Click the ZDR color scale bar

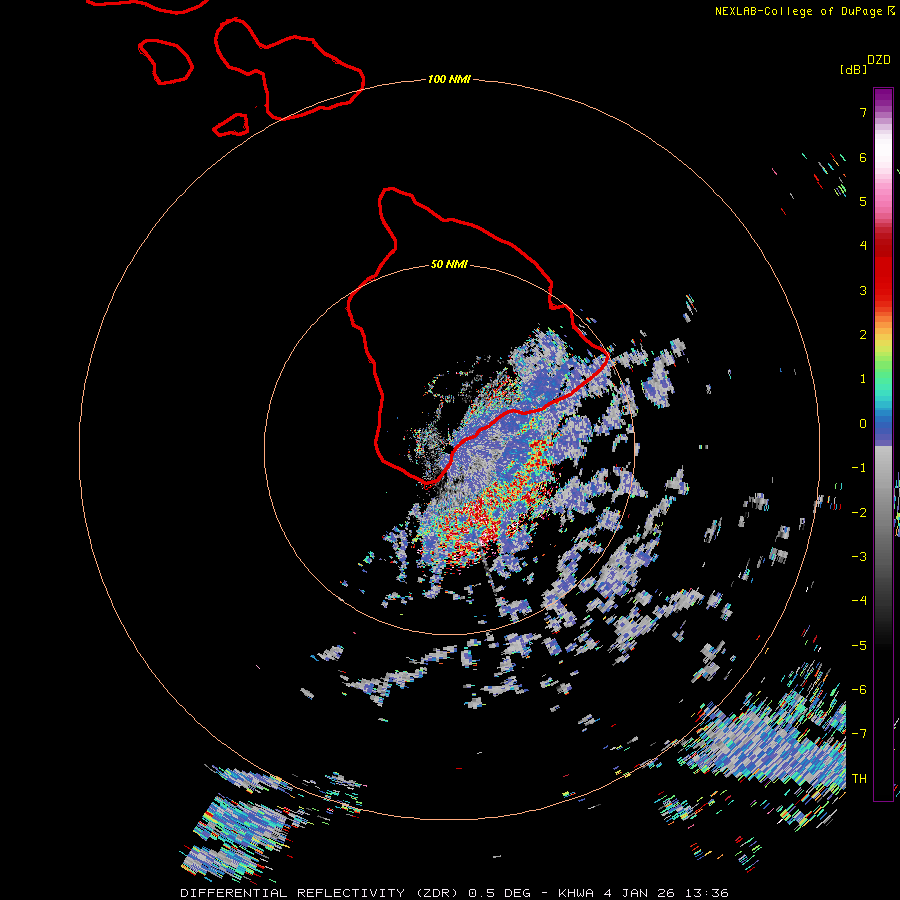pos(883,444)
